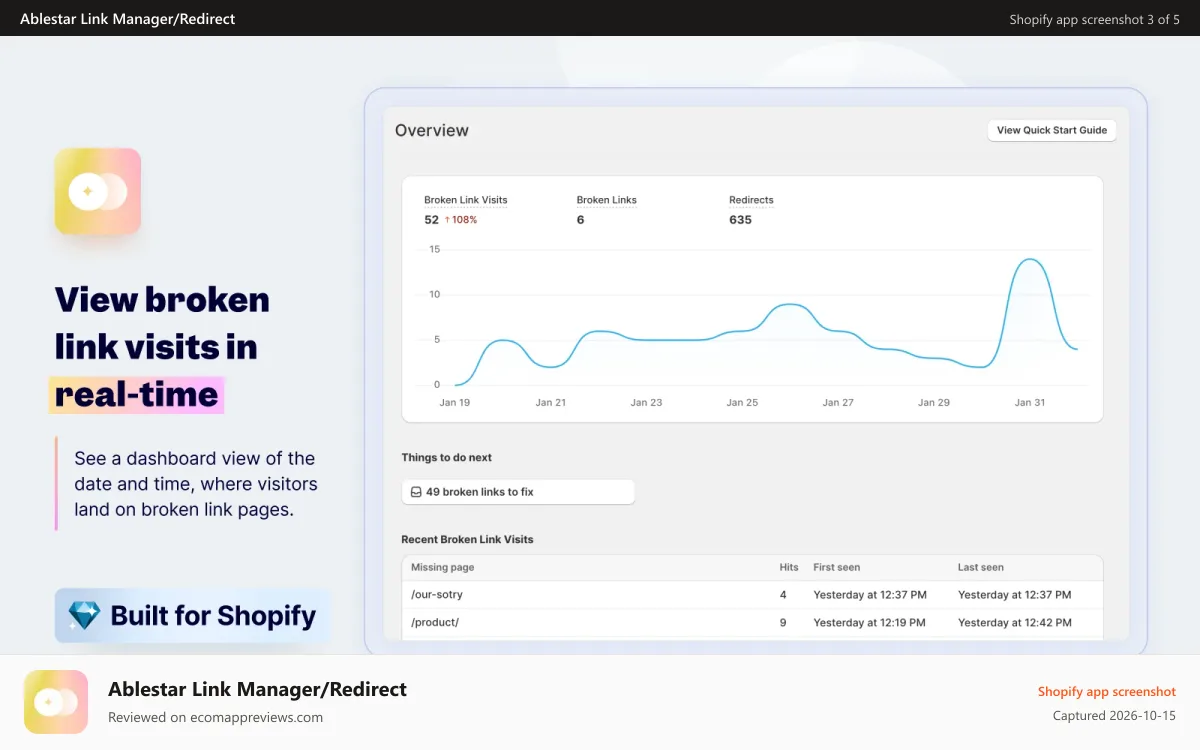The image size is (1200, 750).
Task: Click the large Ablestar logo above the headline
Action: tap(98, 191)
